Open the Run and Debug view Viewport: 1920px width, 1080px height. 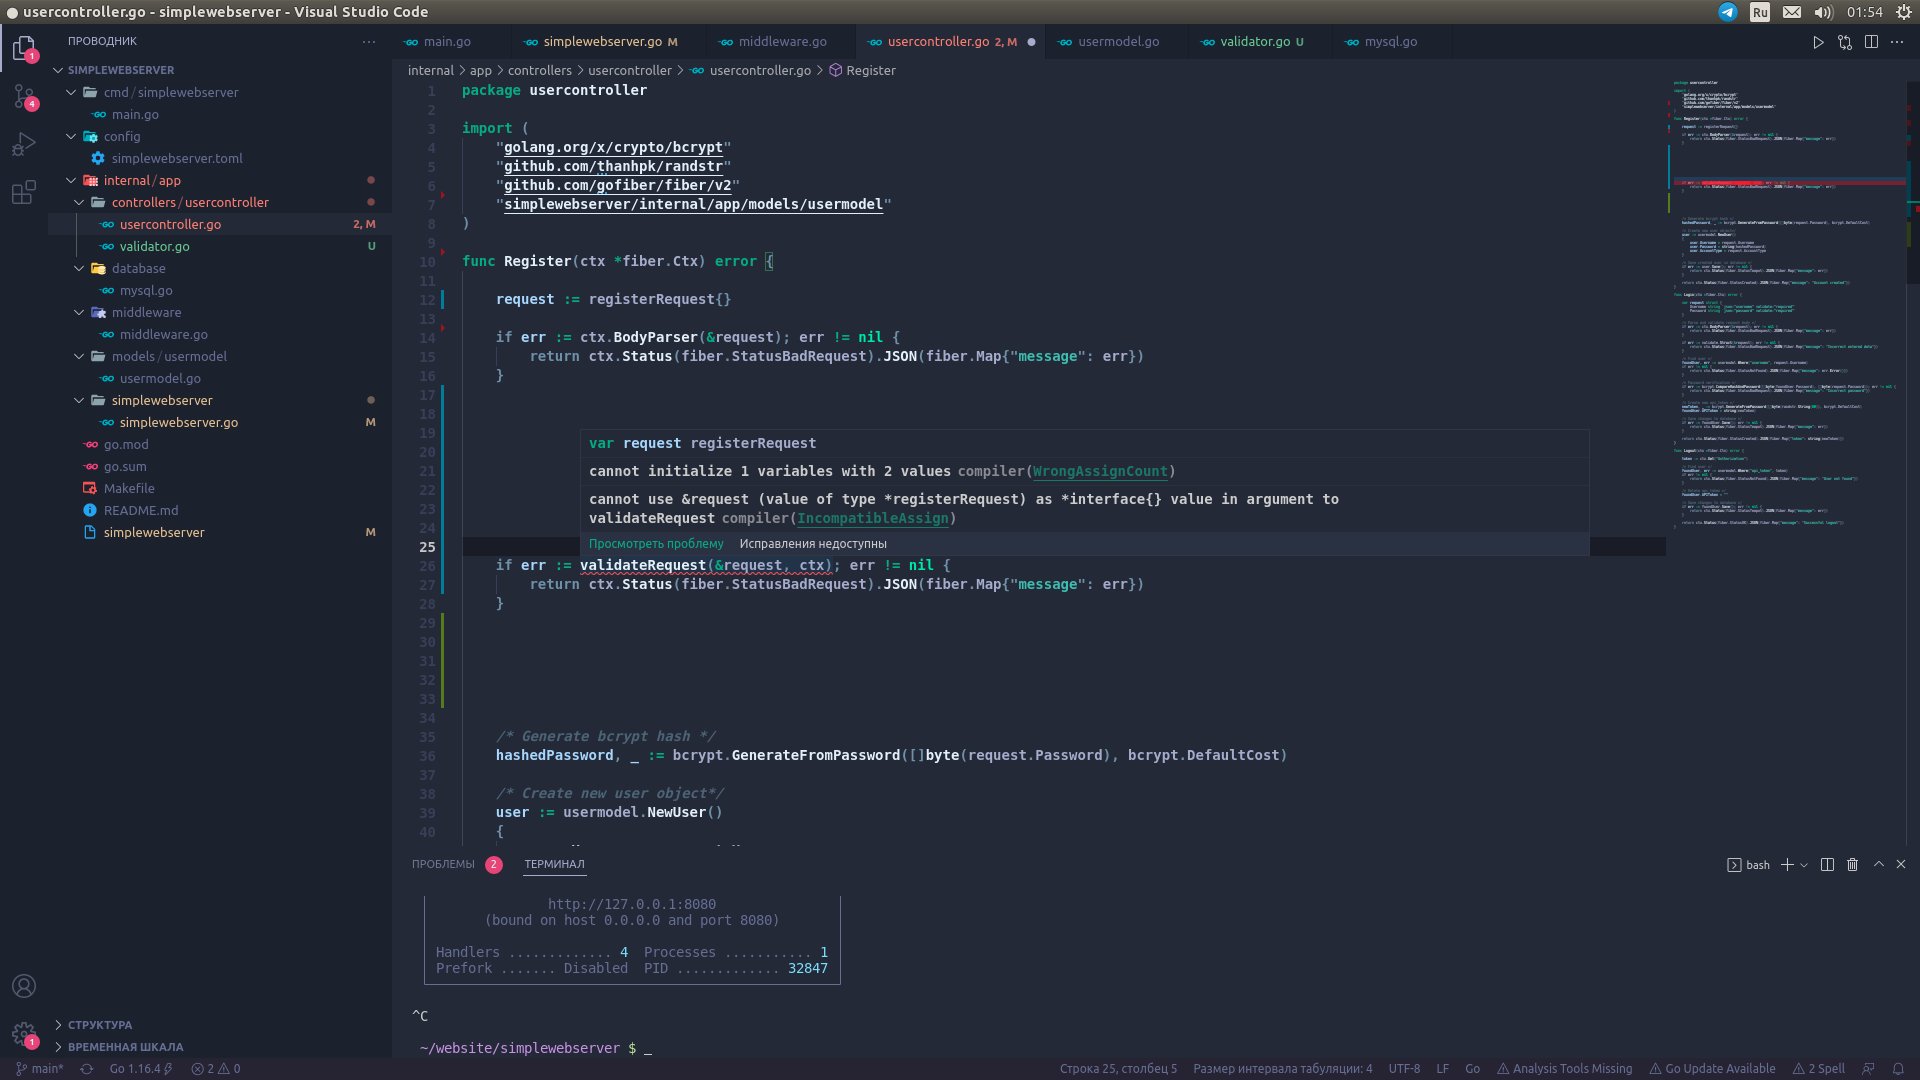24,144
